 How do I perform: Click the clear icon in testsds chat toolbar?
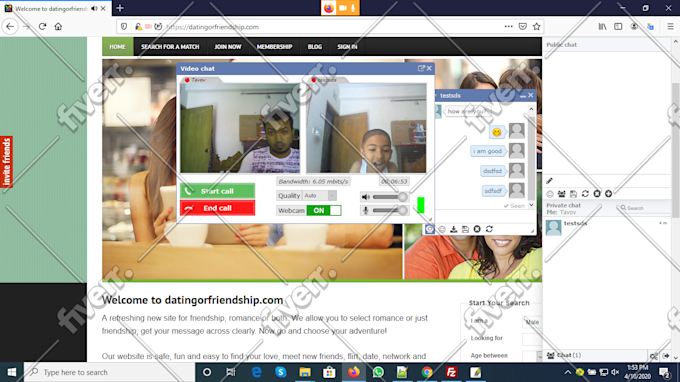(x=477, y=229)
